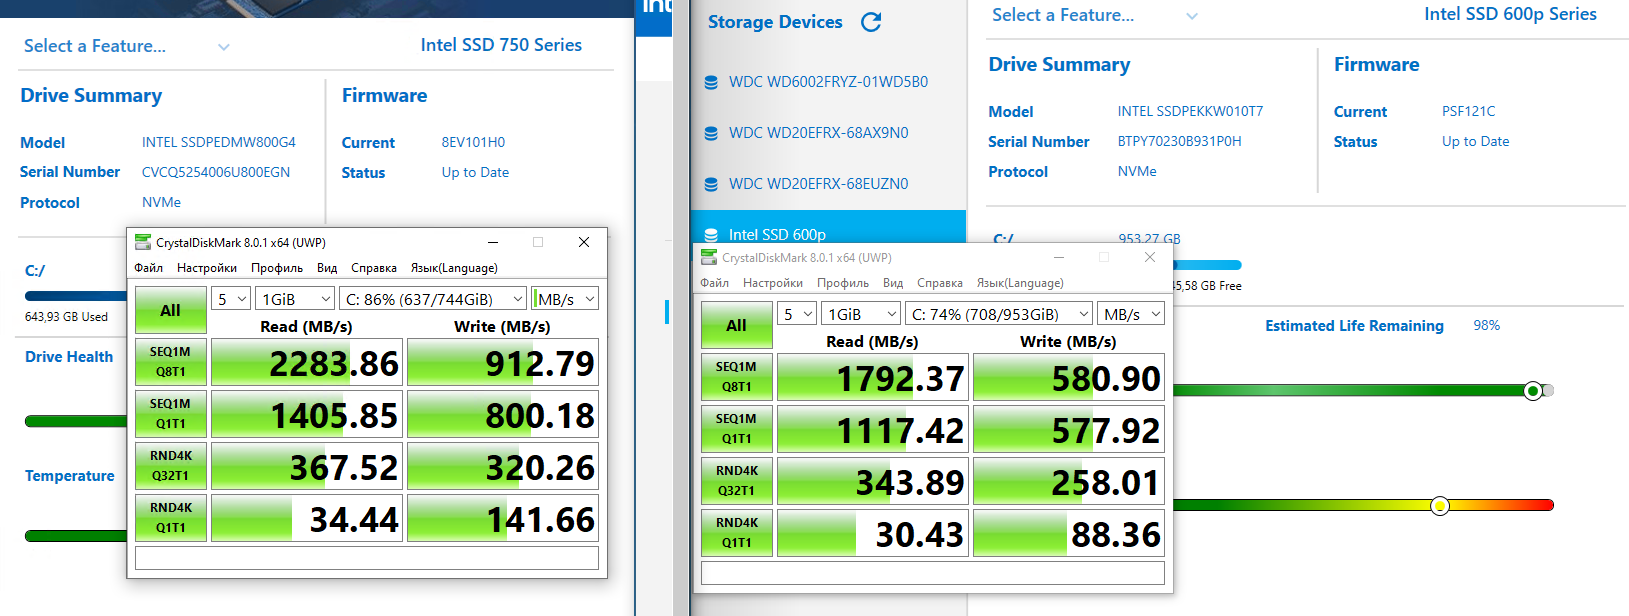Open Файл menu in right CrystalDiskMark
This screenshot has height=616, width=1629.
[x=714, y=283]
